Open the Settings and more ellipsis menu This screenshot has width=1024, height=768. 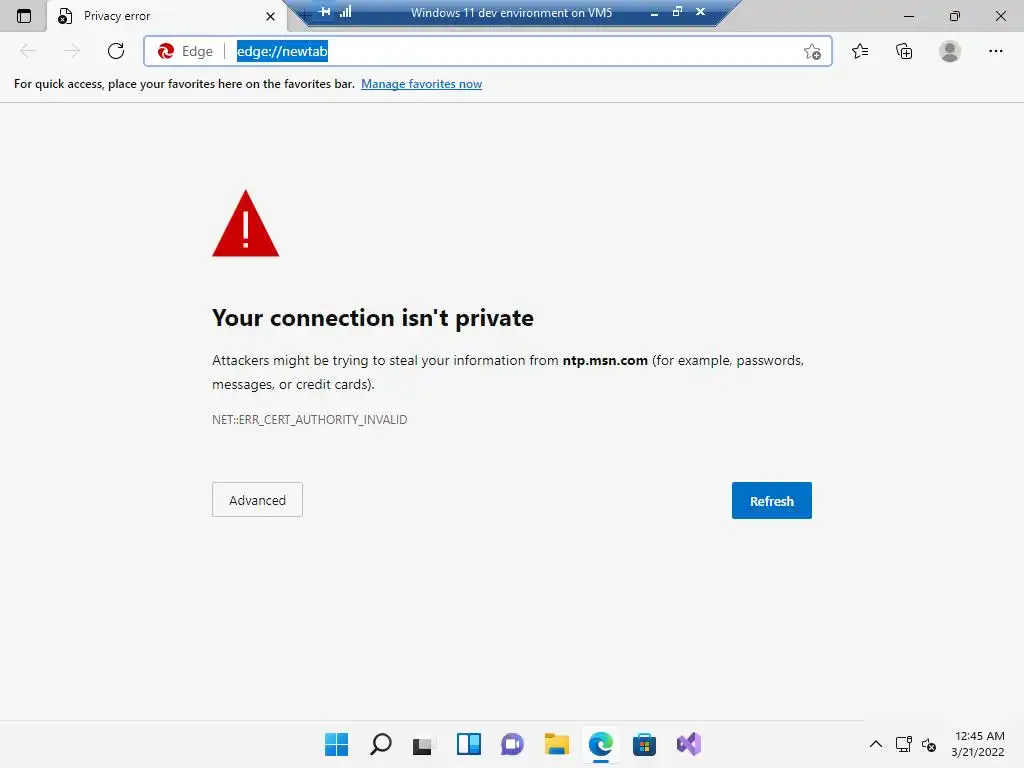coord(995,51)
